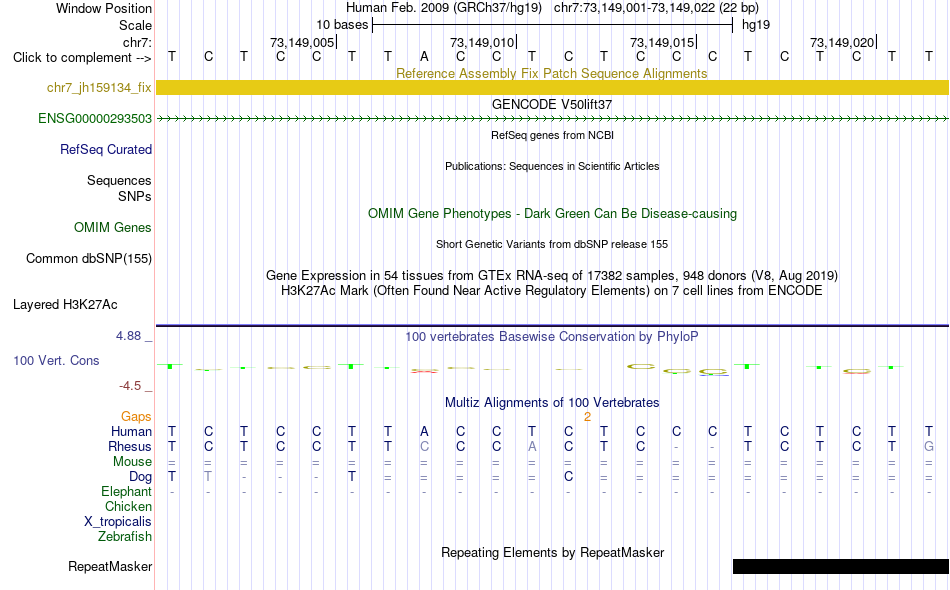Screen dimensions: 950x590
Task: Click the 73,149,015 position marker
Action: click(x=662, y=42)
